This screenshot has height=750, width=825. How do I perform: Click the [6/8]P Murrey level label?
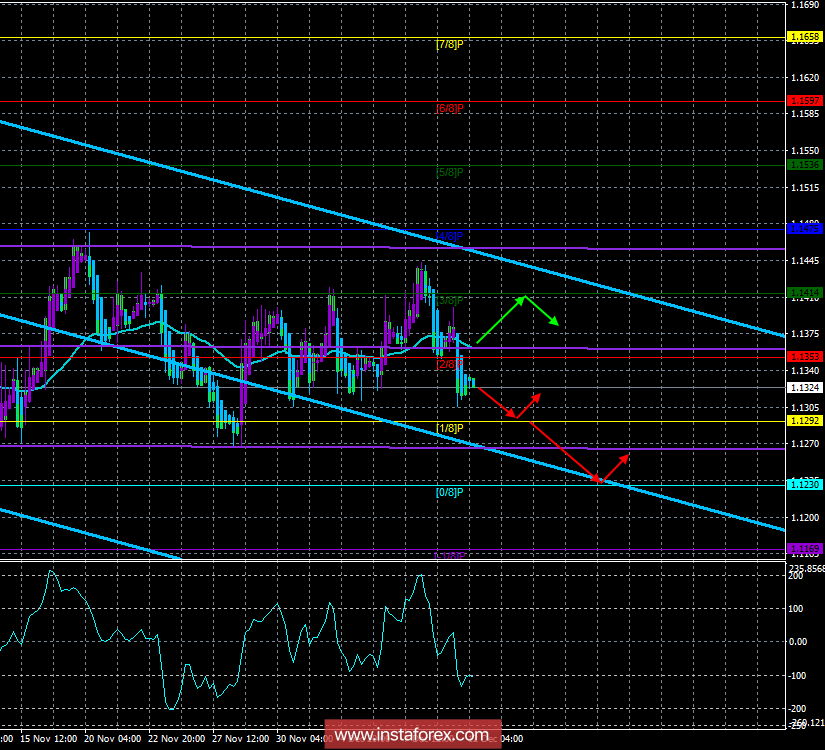[449, 108]
